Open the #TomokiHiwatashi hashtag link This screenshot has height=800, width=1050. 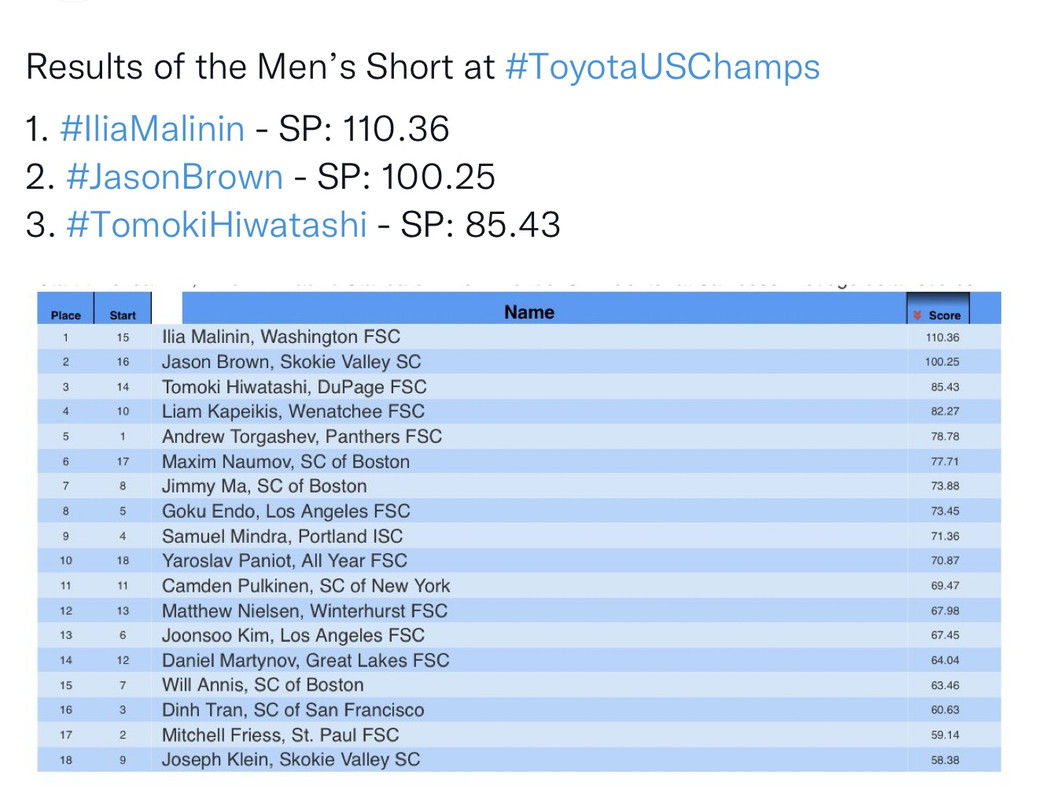216,224
